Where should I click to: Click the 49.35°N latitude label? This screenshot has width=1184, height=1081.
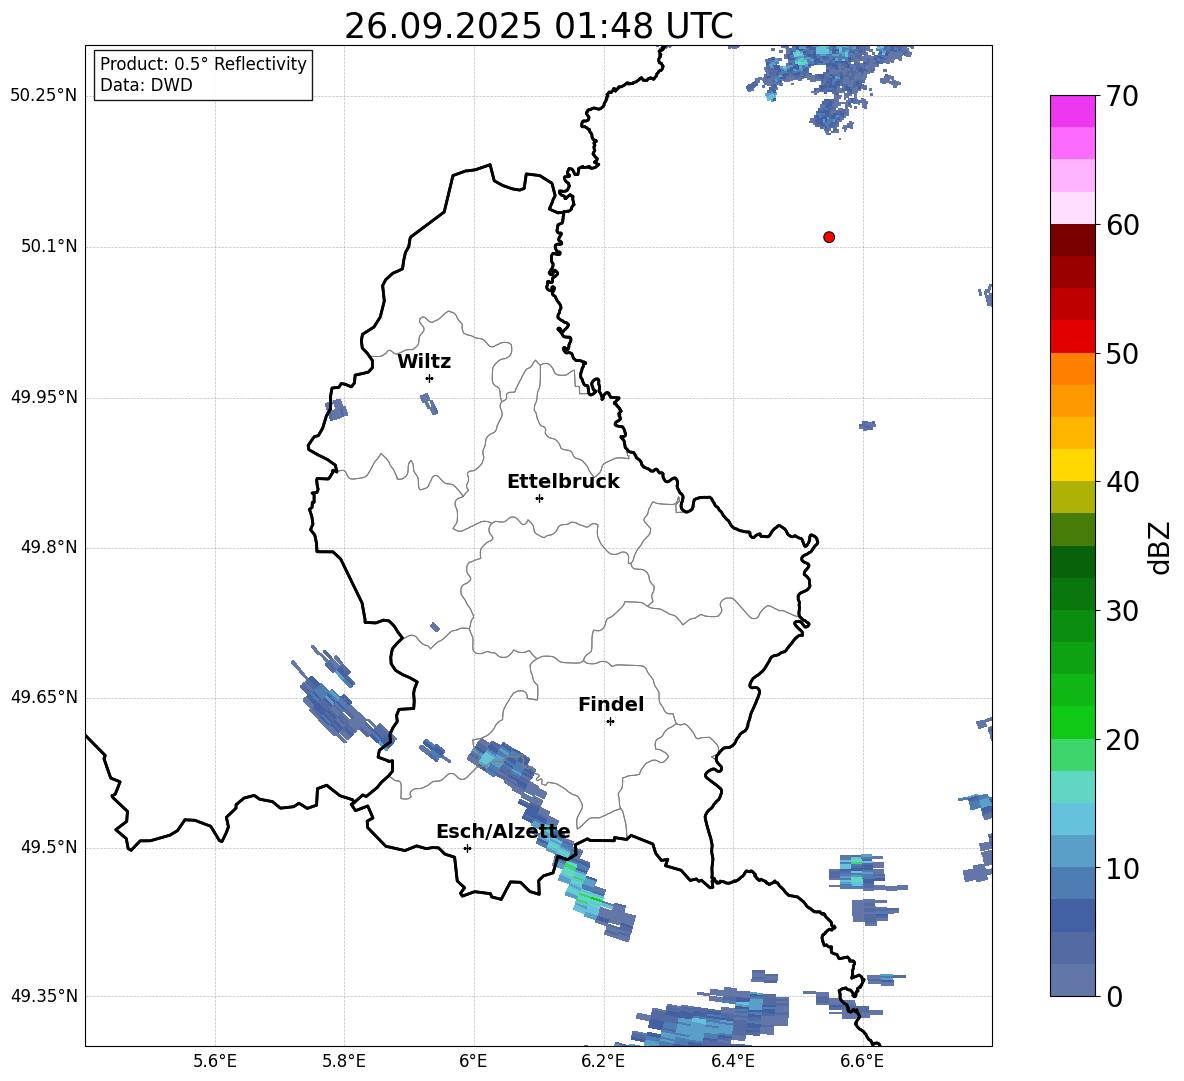click(43, 996)
